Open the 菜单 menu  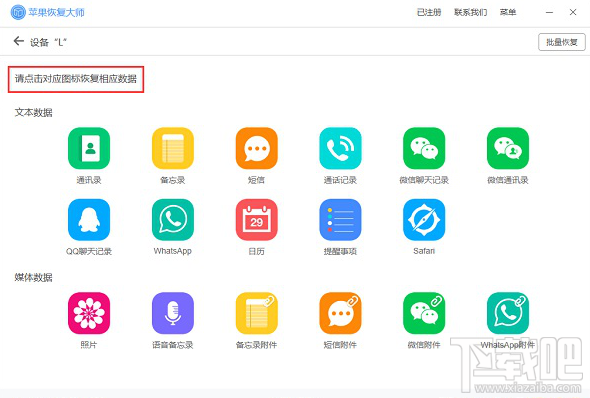[x=508, y=12]
